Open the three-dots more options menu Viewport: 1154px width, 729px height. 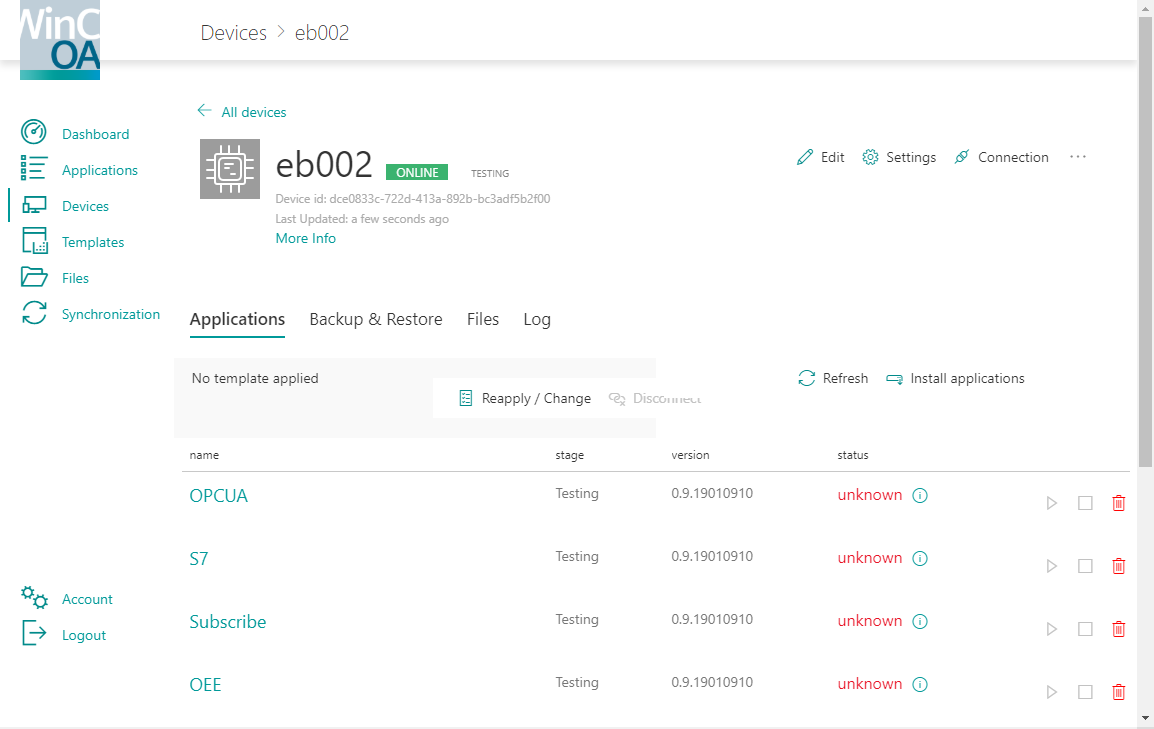1077,157
